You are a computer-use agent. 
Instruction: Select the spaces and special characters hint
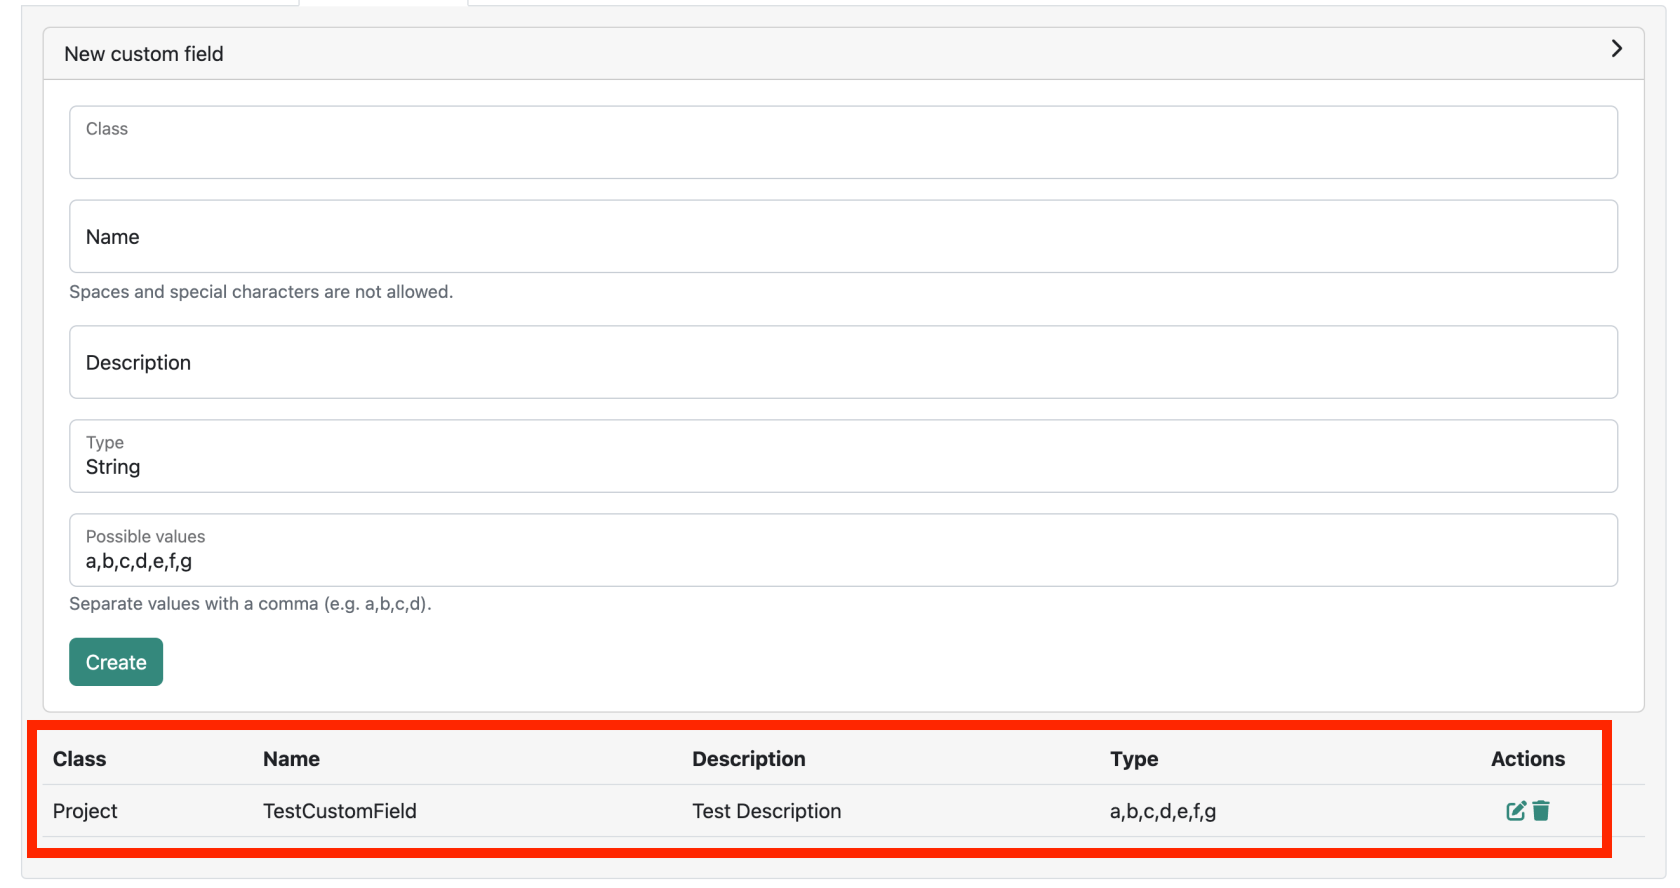[x=261, y=292]
